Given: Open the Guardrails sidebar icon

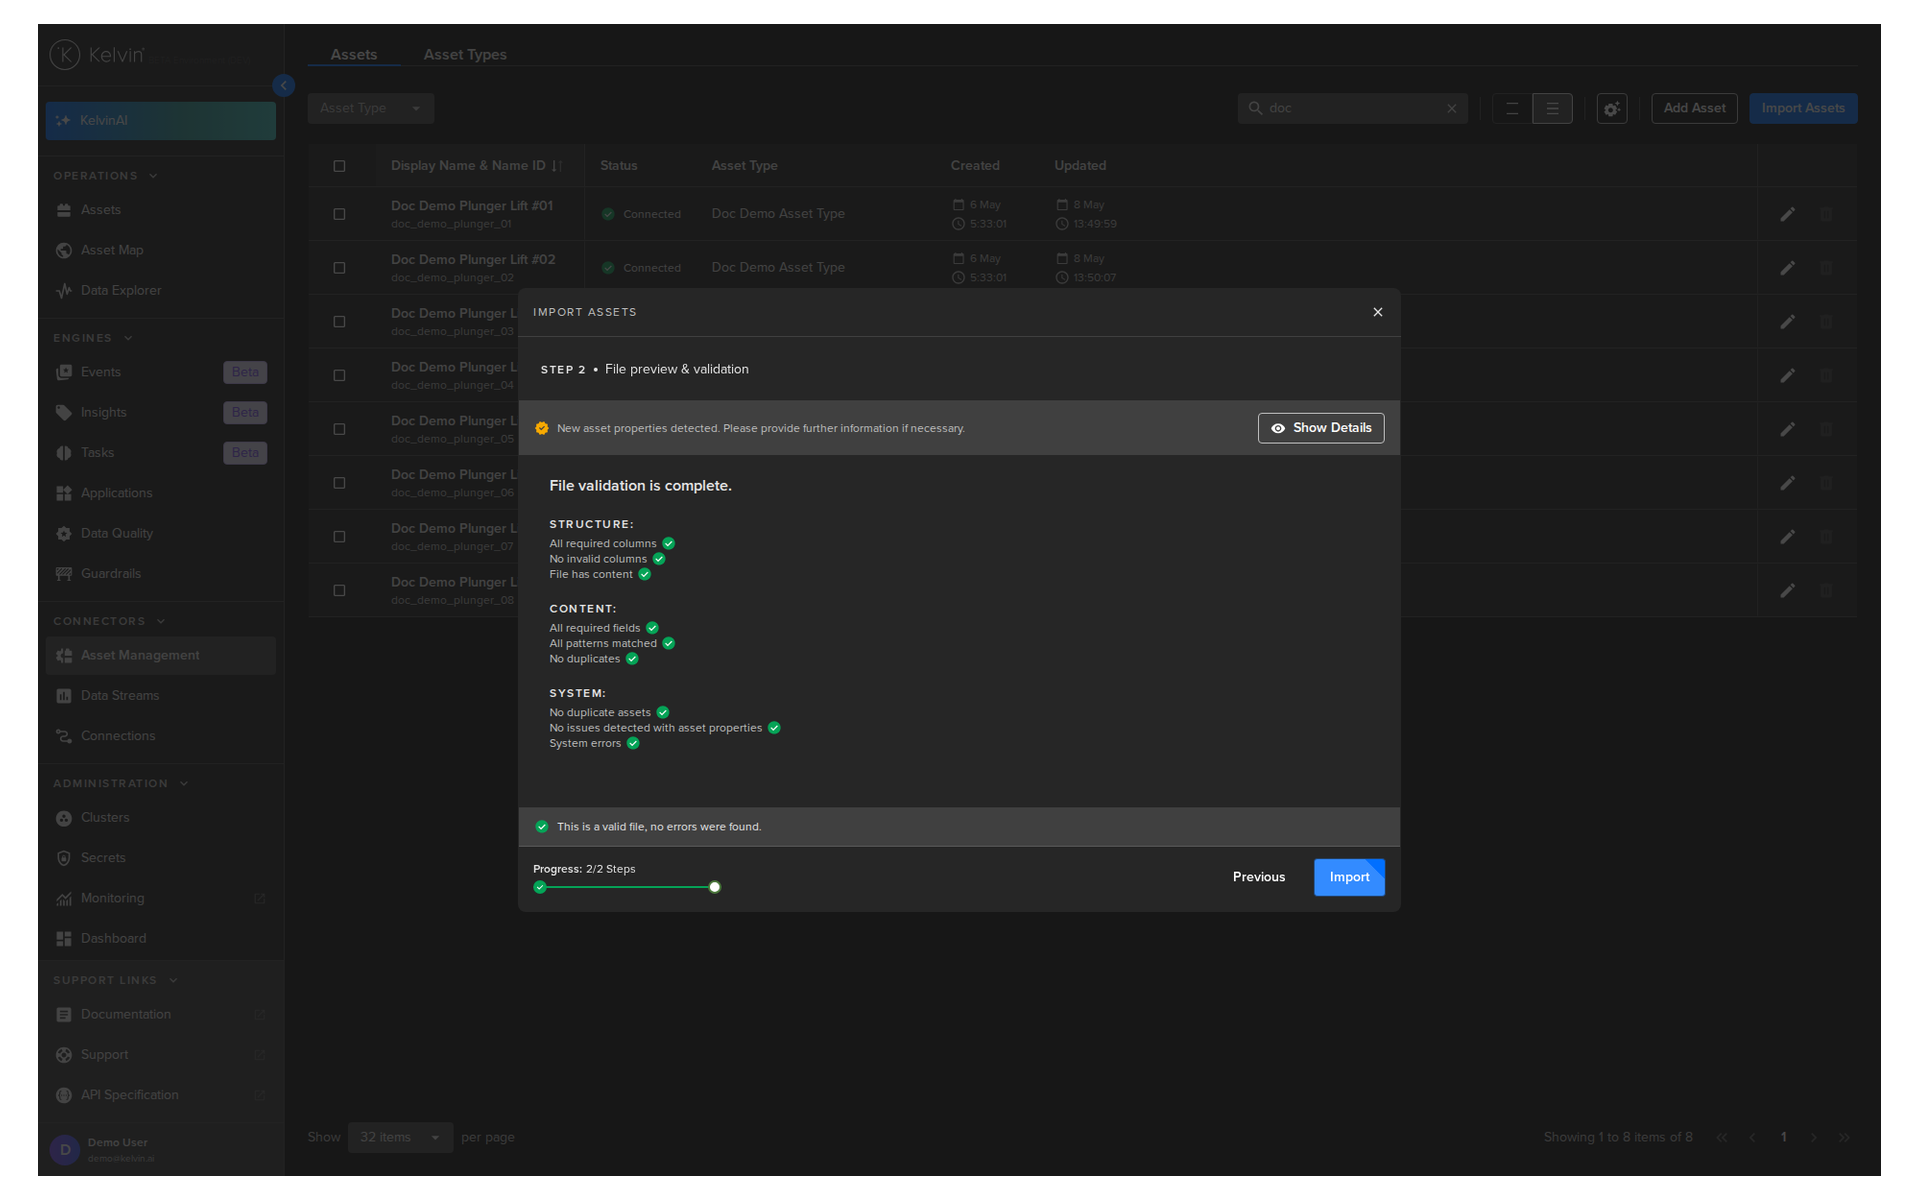Looking at the screenshot, I should click(x=64, y=574).
